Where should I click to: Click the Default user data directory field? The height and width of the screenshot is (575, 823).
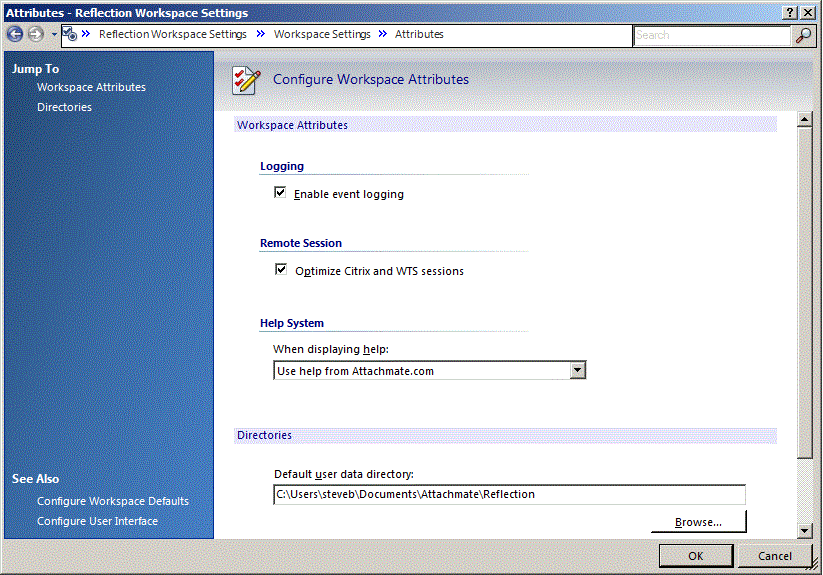pos(509,494)
